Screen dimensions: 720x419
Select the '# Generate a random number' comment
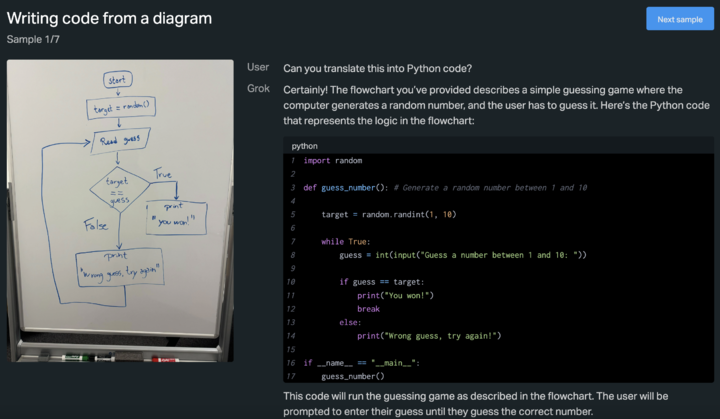pos(490,187)
